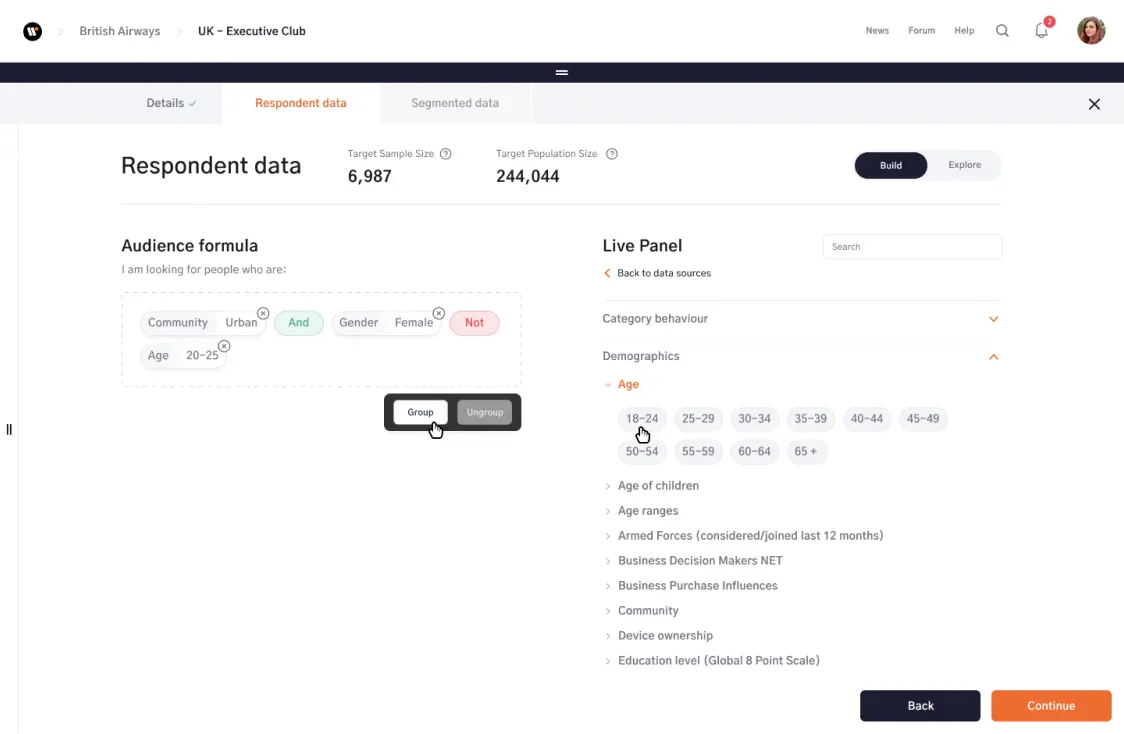Select the 45-49 age chip
This screenshot has width=1124, height=734.
pos(923,419)
